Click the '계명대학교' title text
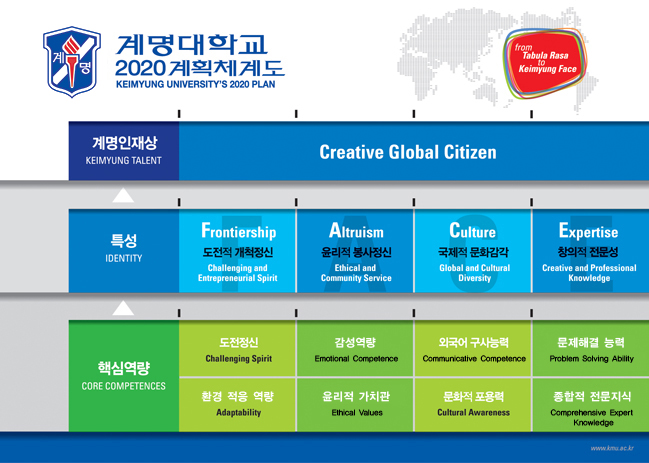Viewport: 649px width, 463px height. tap(191, 46)
